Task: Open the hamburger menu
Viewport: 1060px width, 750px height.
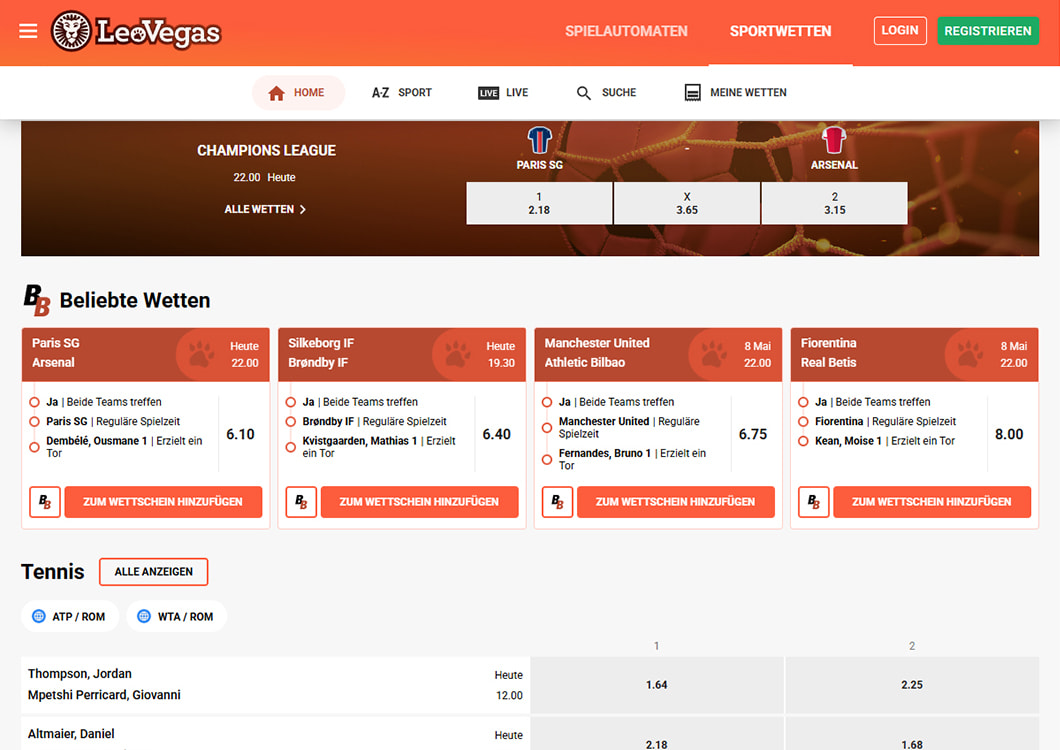Action: point(28,31)
